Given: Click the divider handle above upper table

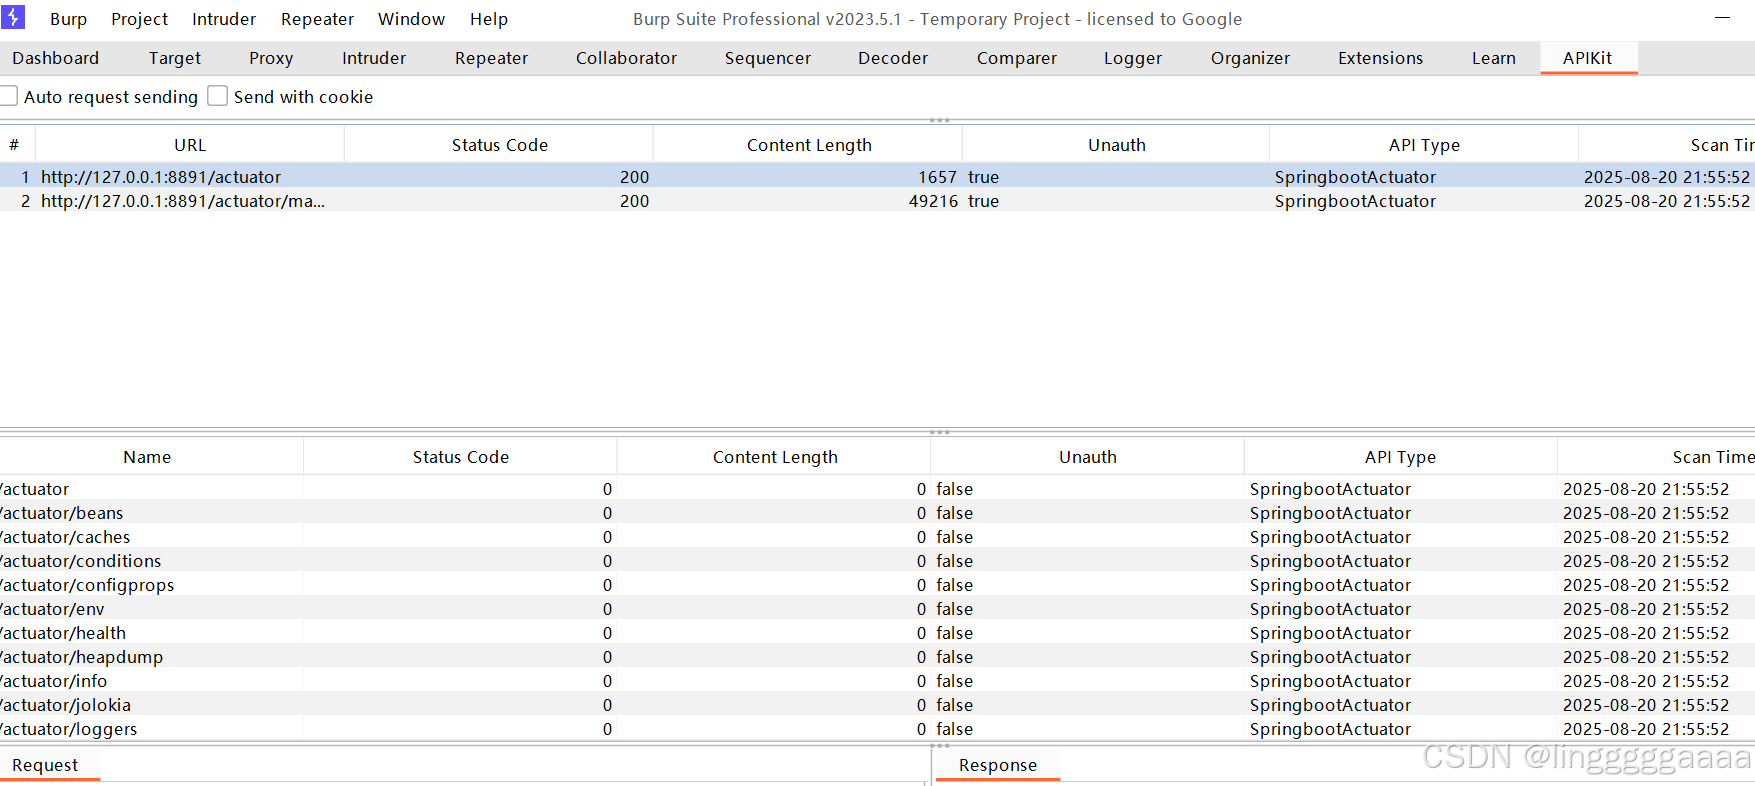Looking at the screenshot, I should [x=939, y=120].
